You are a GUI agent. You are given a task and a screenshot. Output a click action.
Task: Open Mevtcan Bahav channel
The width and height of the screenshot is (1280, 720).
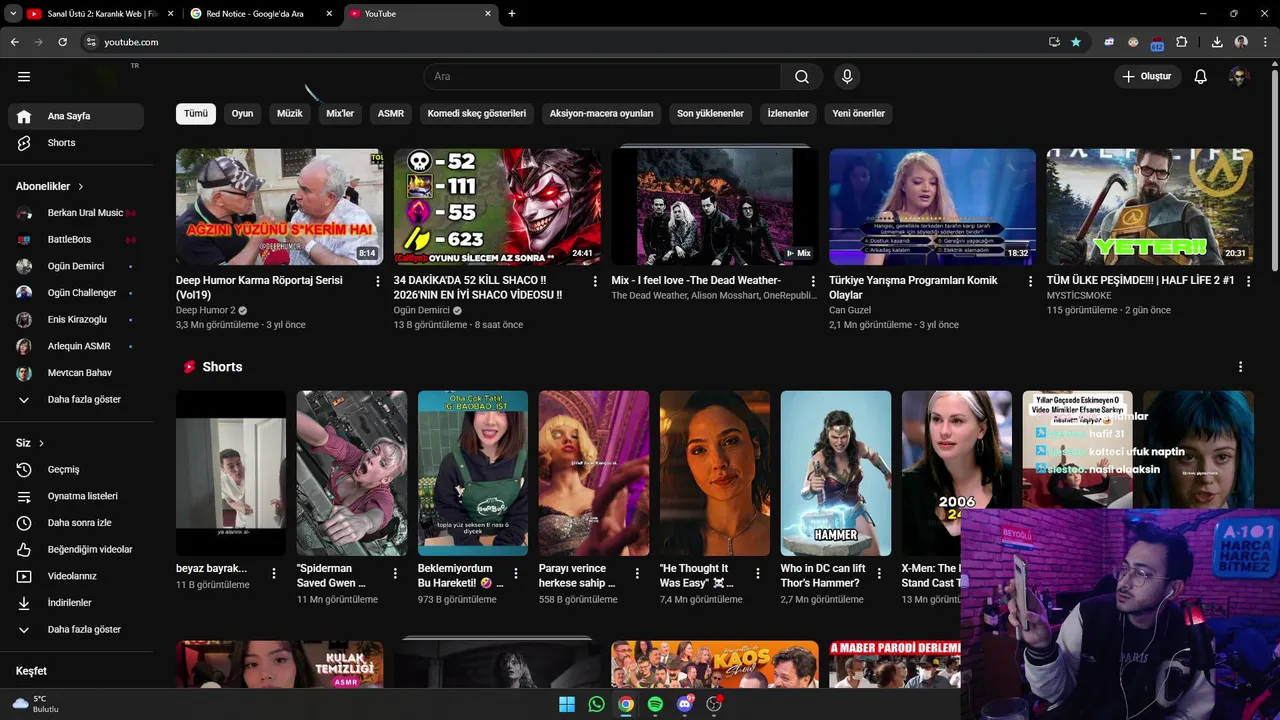click(76, 373)
